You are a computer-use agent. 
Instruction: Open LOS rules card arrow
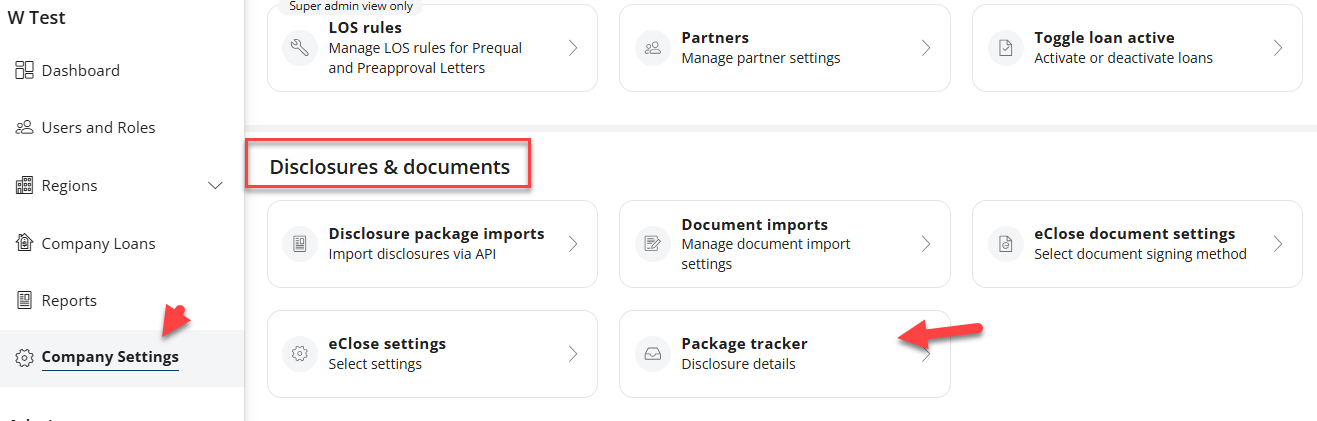point(573,48)
